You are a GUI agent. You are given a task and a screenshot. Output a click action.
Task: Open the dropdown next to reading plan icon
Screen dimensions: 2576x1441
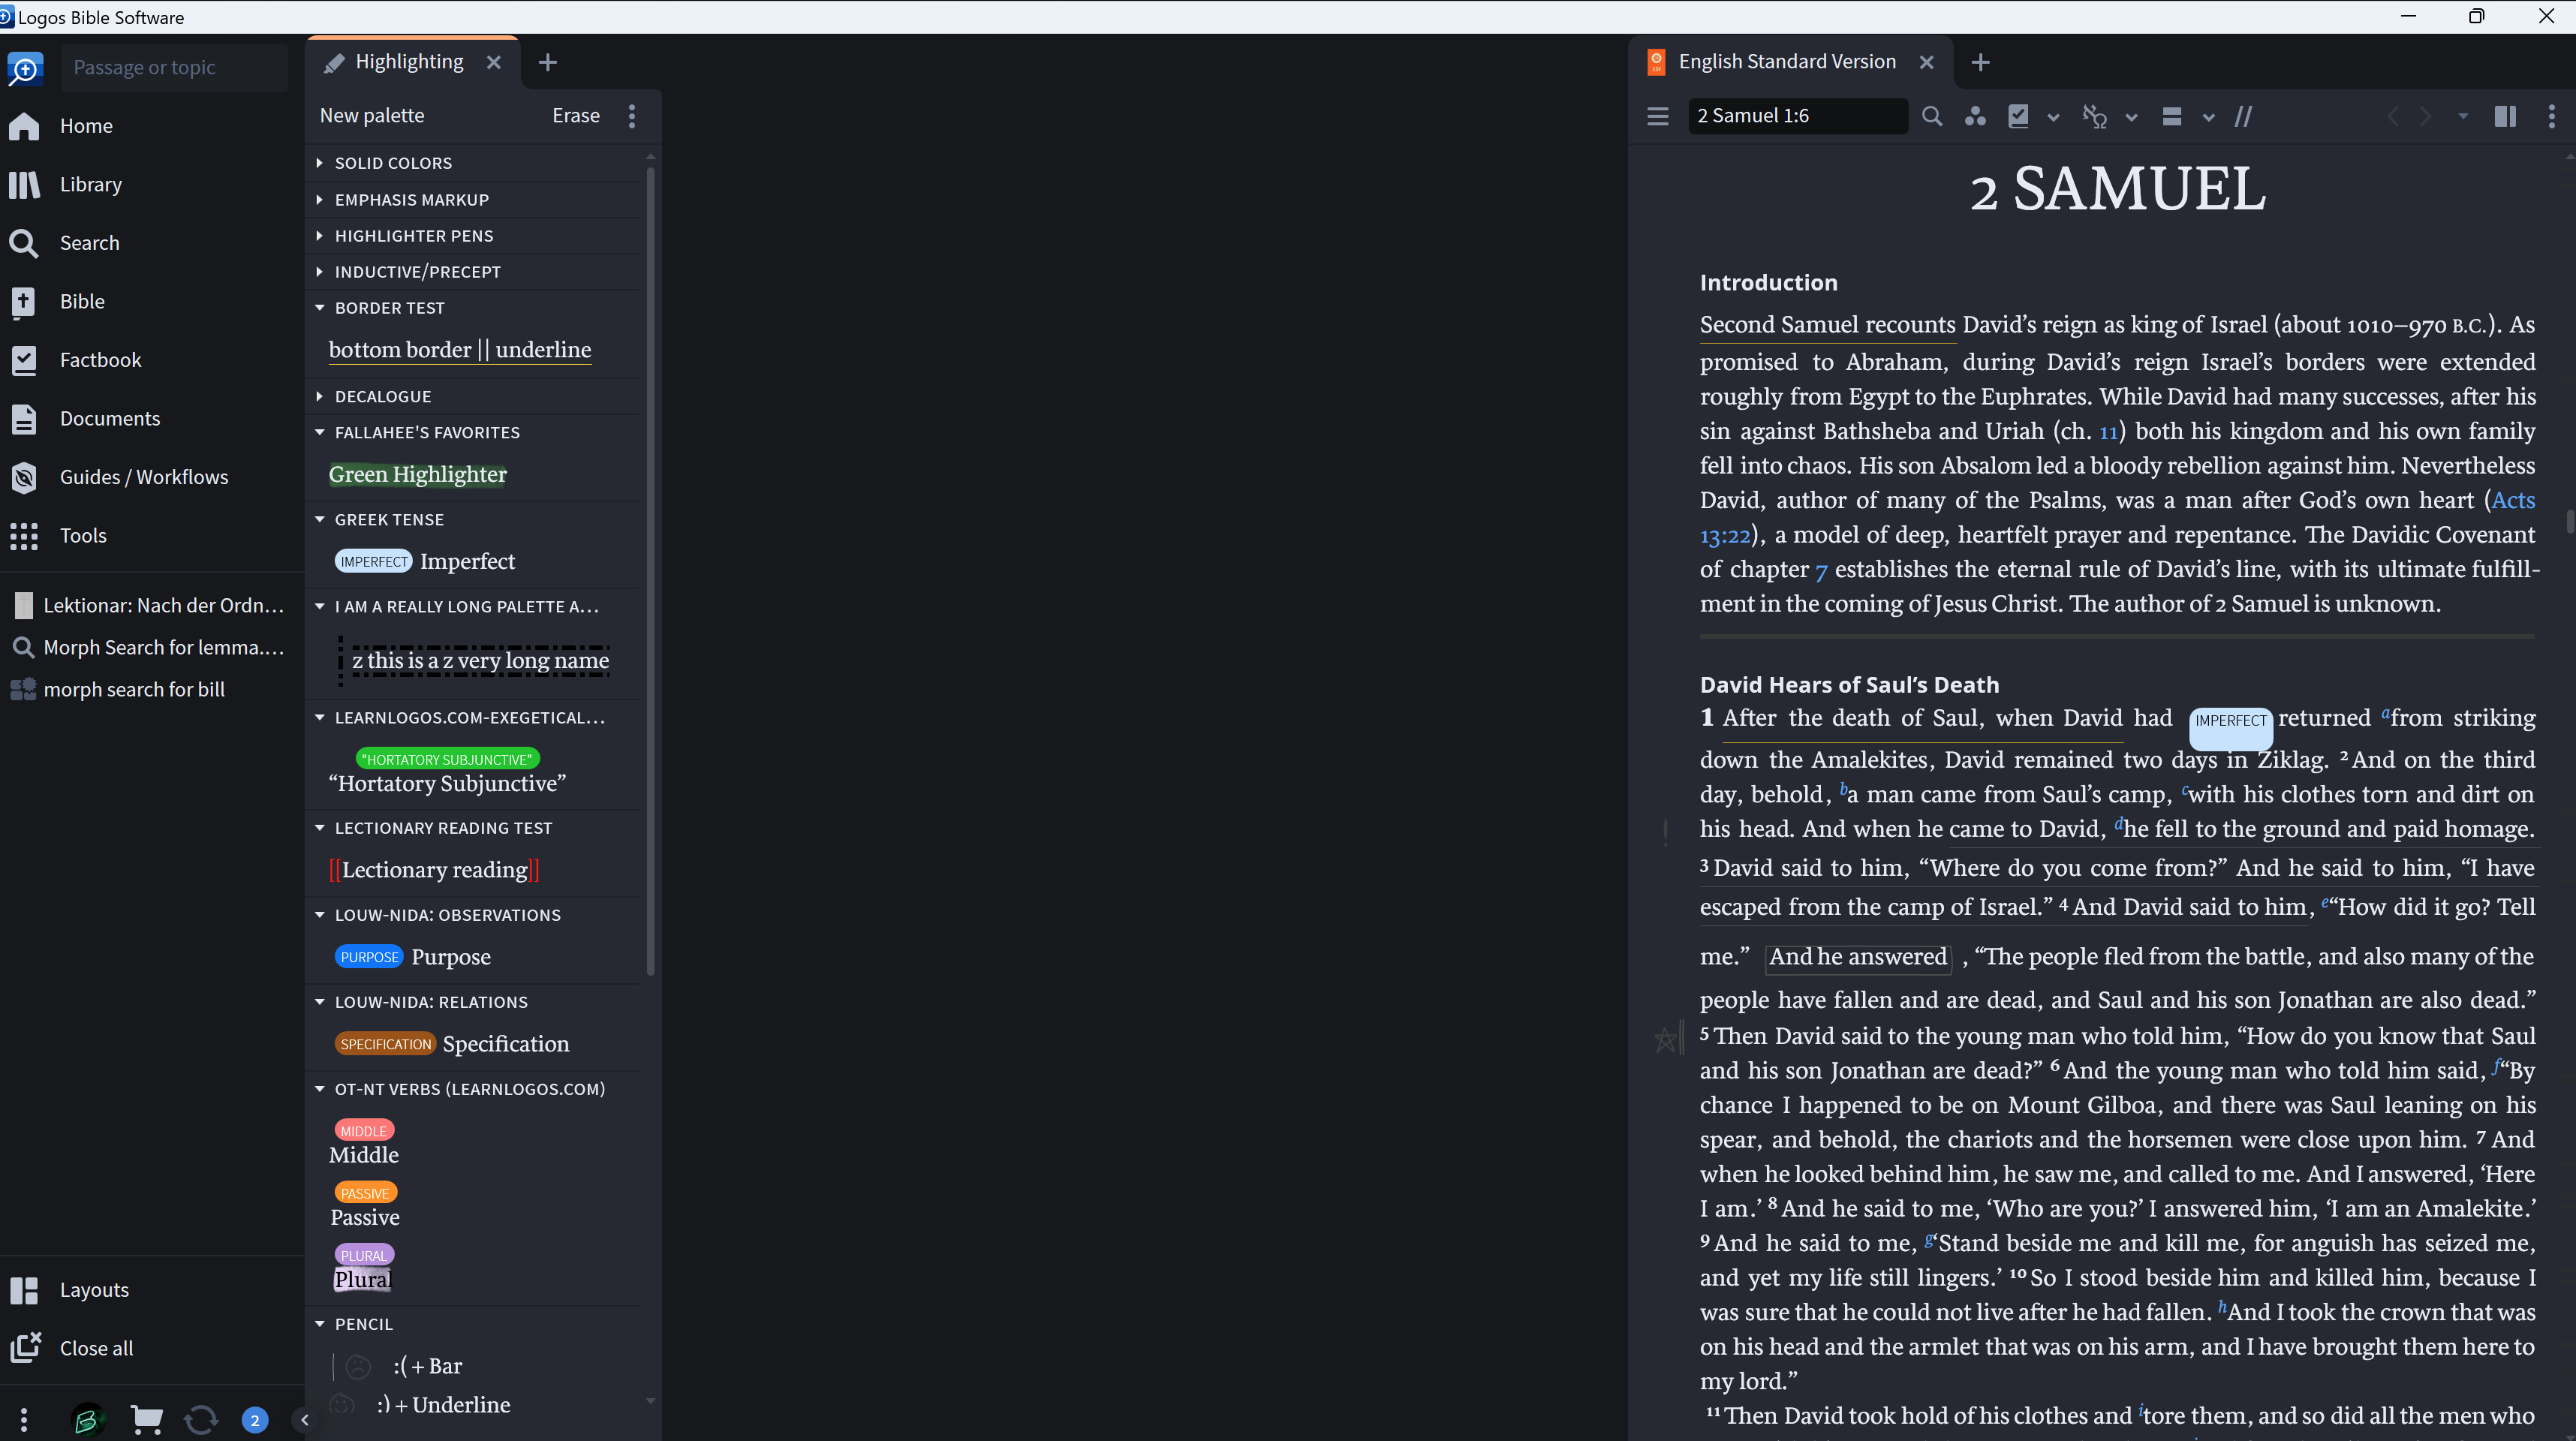(x=2053, y=117)
